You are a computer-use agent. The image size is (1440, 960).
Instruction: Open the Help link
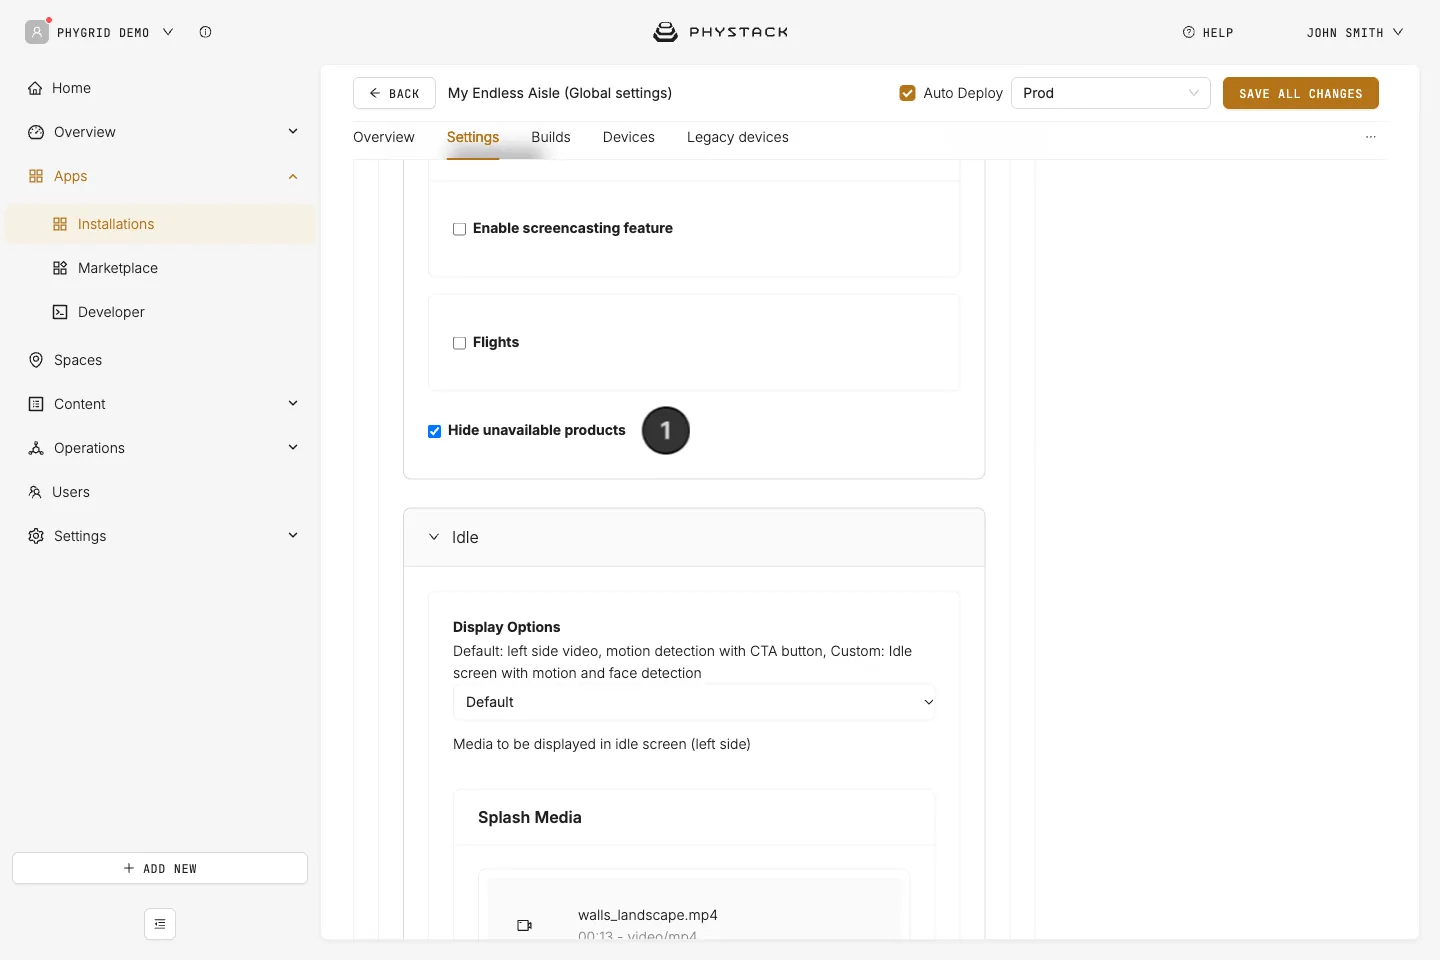[x=1208, y=33]
